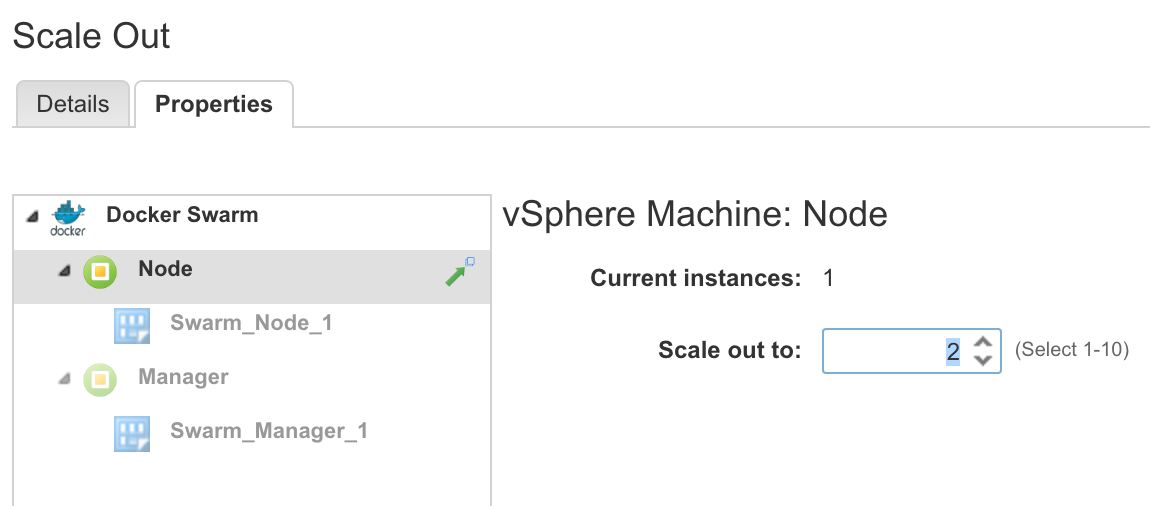1150x506 pixels.
Task: Click the Swarm_Node_1 instance icon
Action: [132, 325]
